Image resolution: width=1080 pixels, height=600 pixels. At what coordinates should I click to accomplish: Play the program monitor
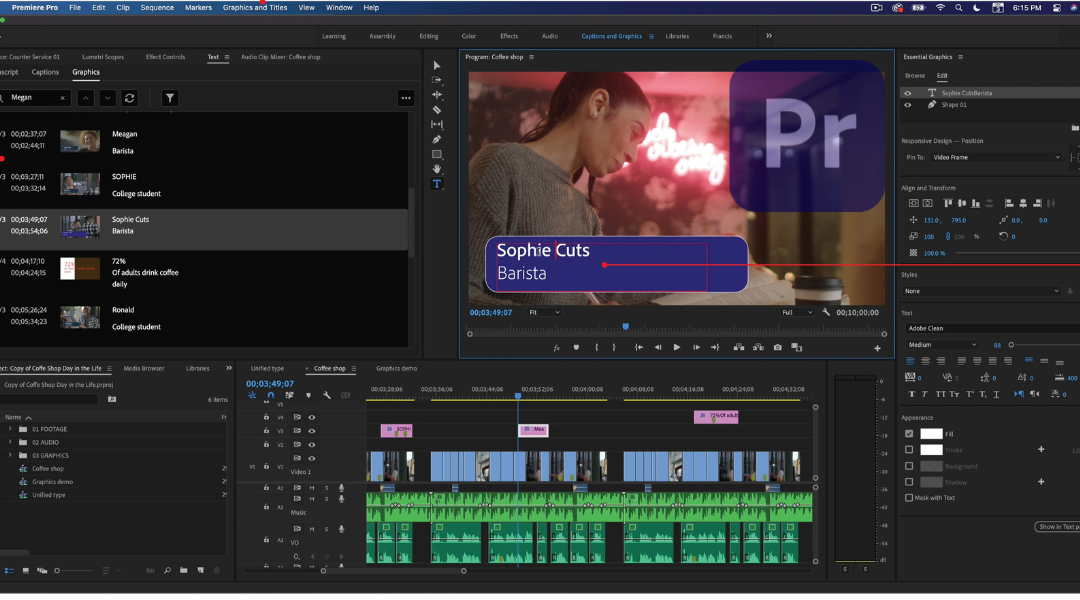pos(676,348)
